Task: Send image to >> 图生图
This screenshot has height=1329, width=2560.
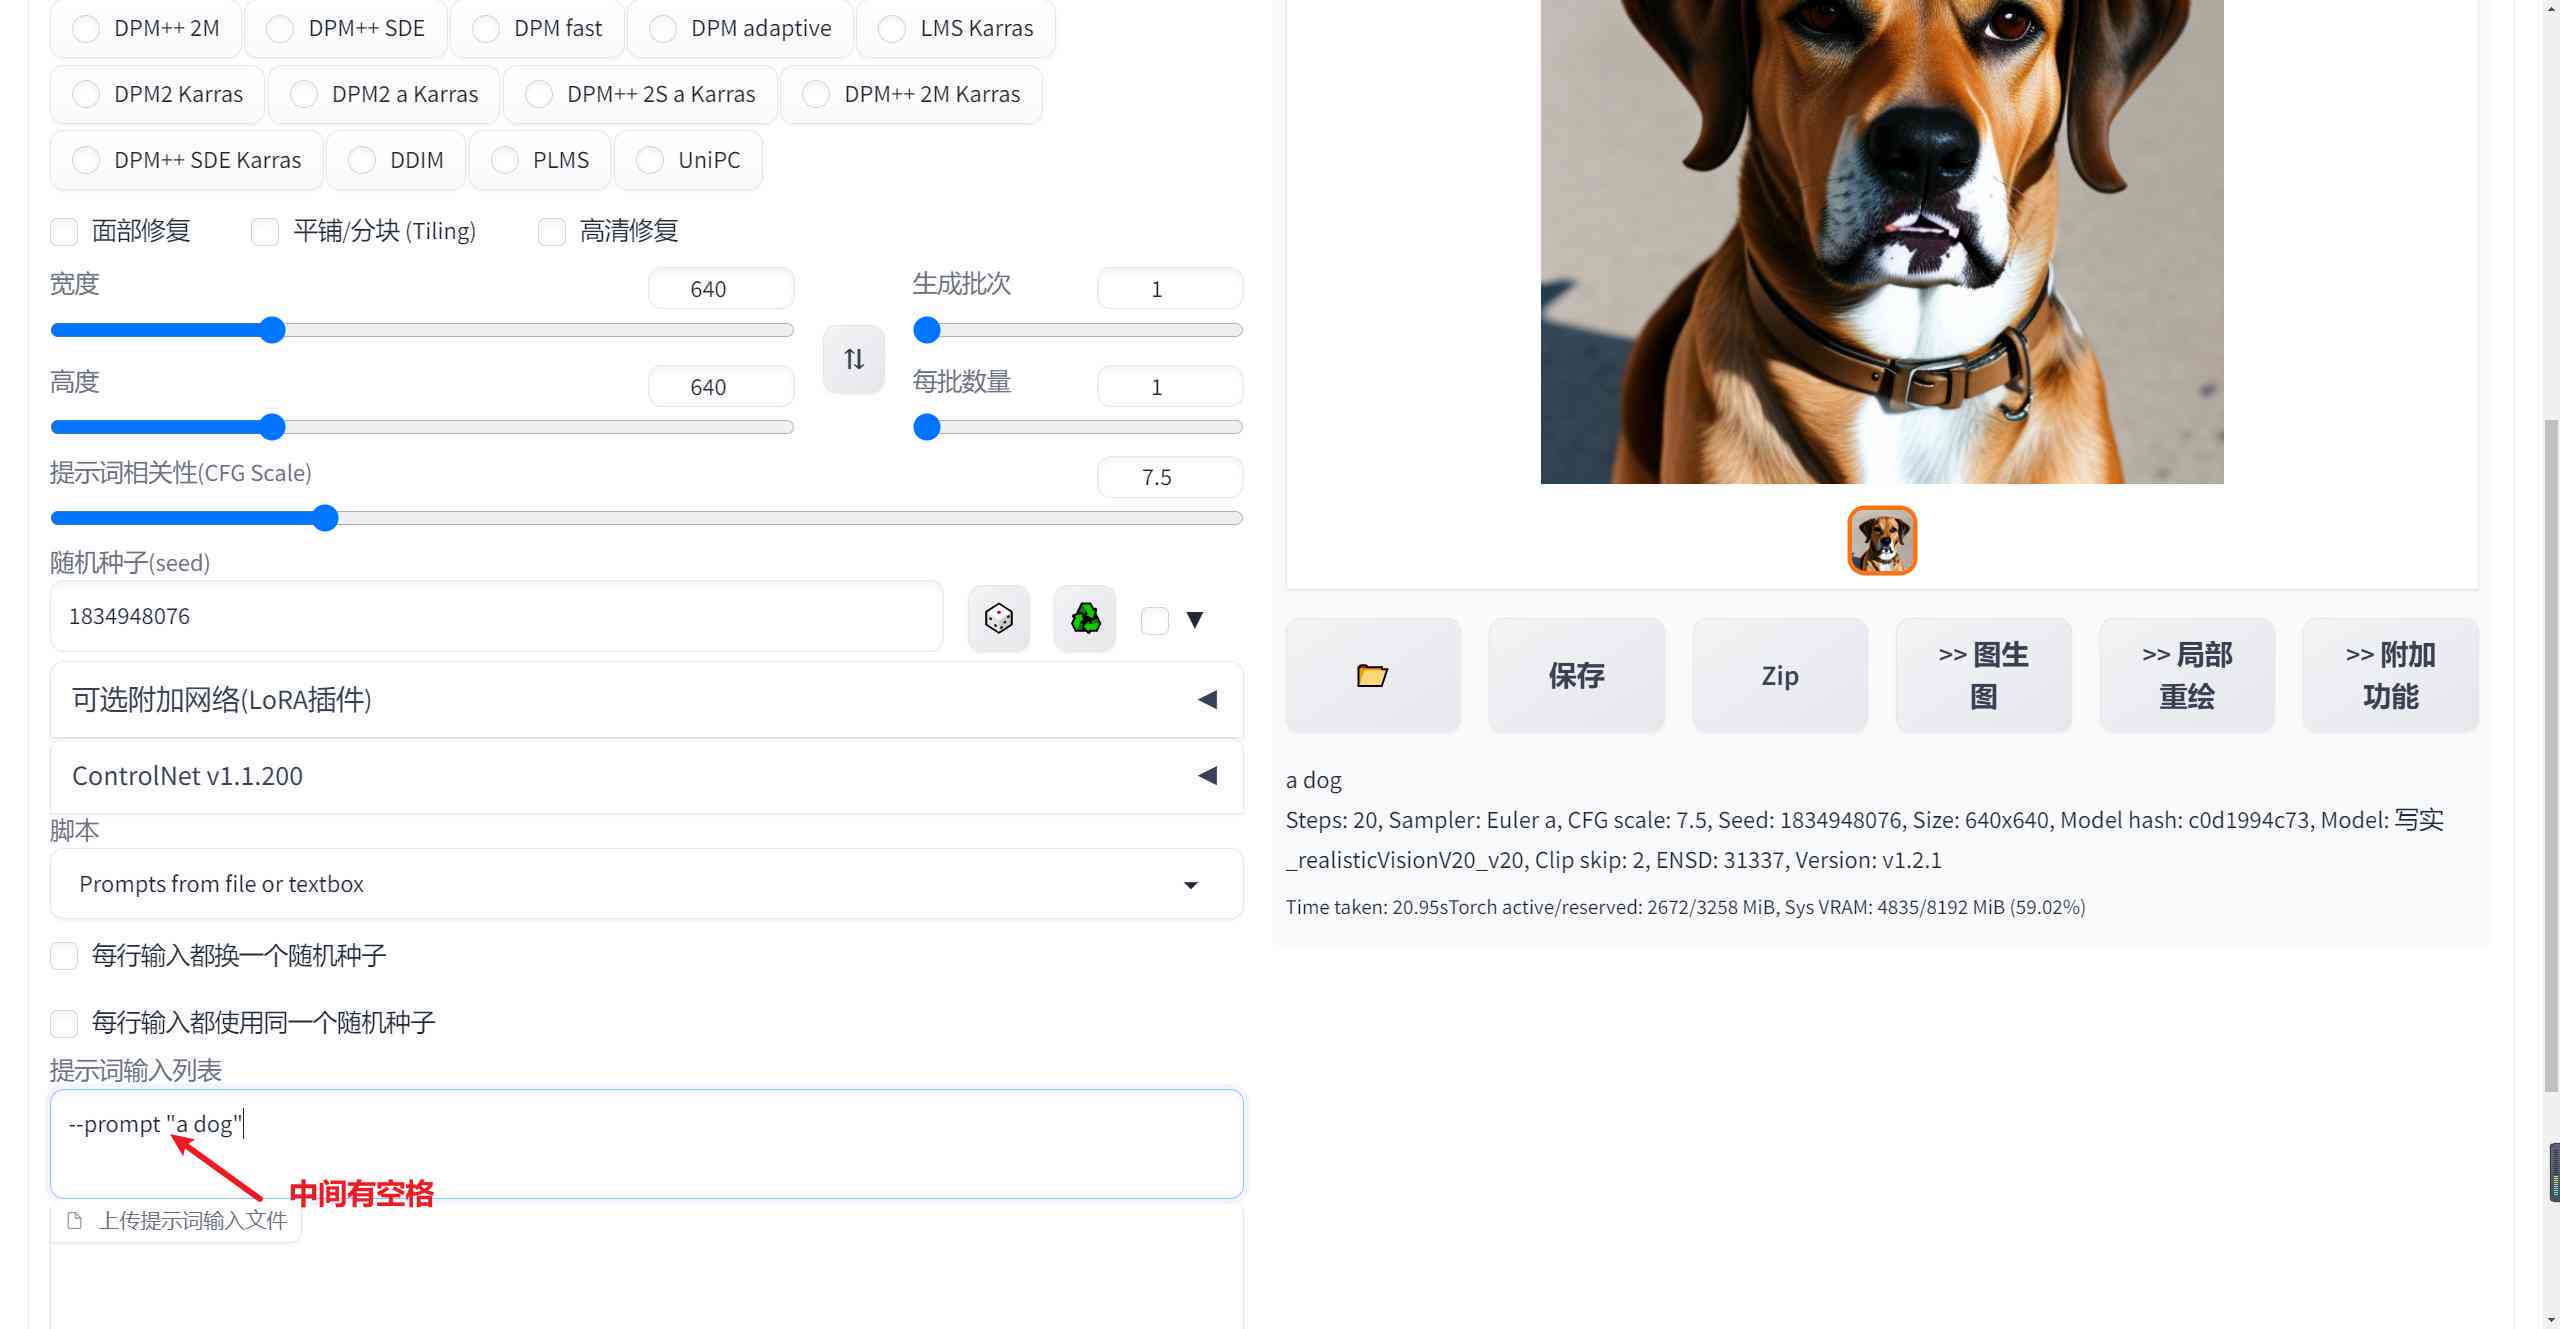Action: coord(1983,676)
